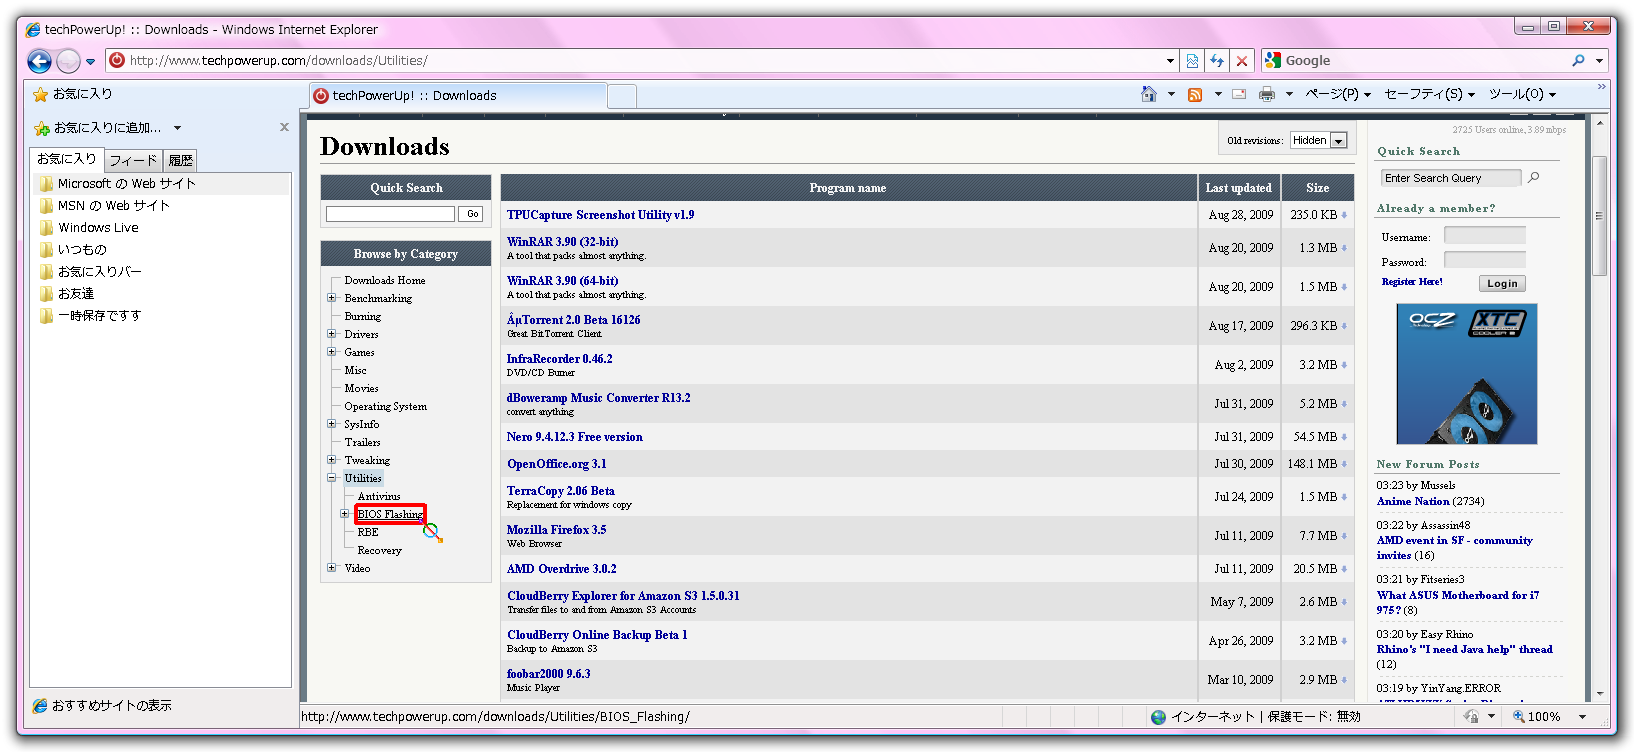Click the download arrow in TPUCapture row
Image resolution: width=1634 pixels, height=752 pixels.
pos(1344,215)
